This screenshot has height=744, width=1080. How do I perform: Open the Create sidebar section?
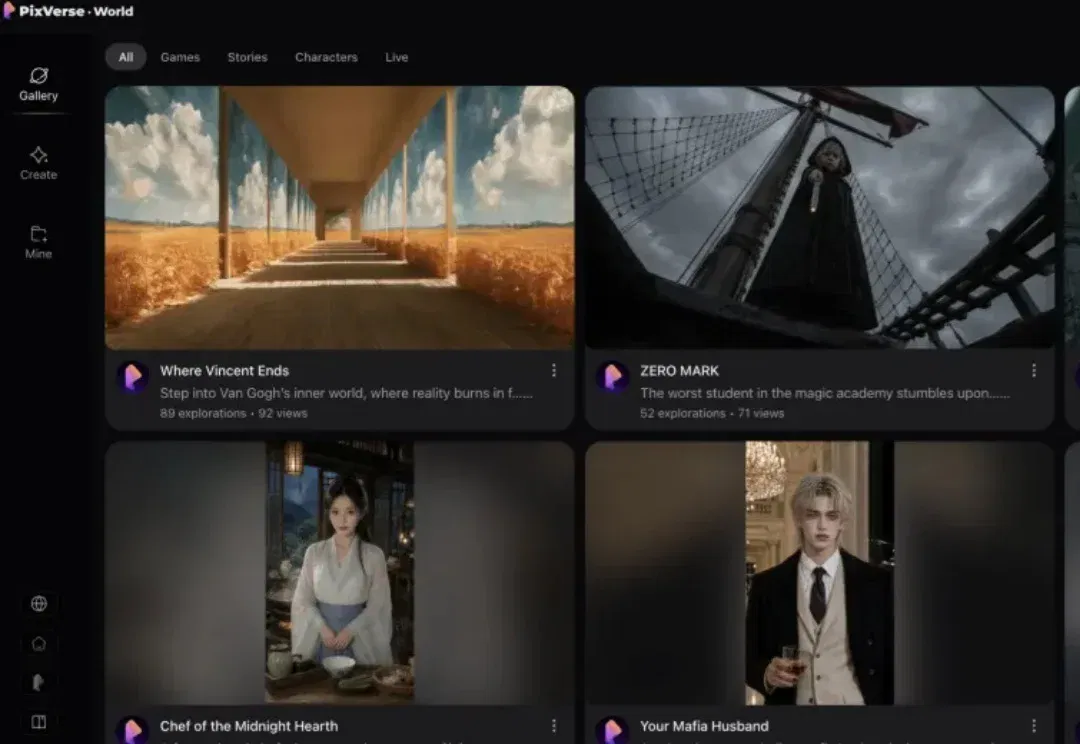pyautogui.click(x=39, y=164)
